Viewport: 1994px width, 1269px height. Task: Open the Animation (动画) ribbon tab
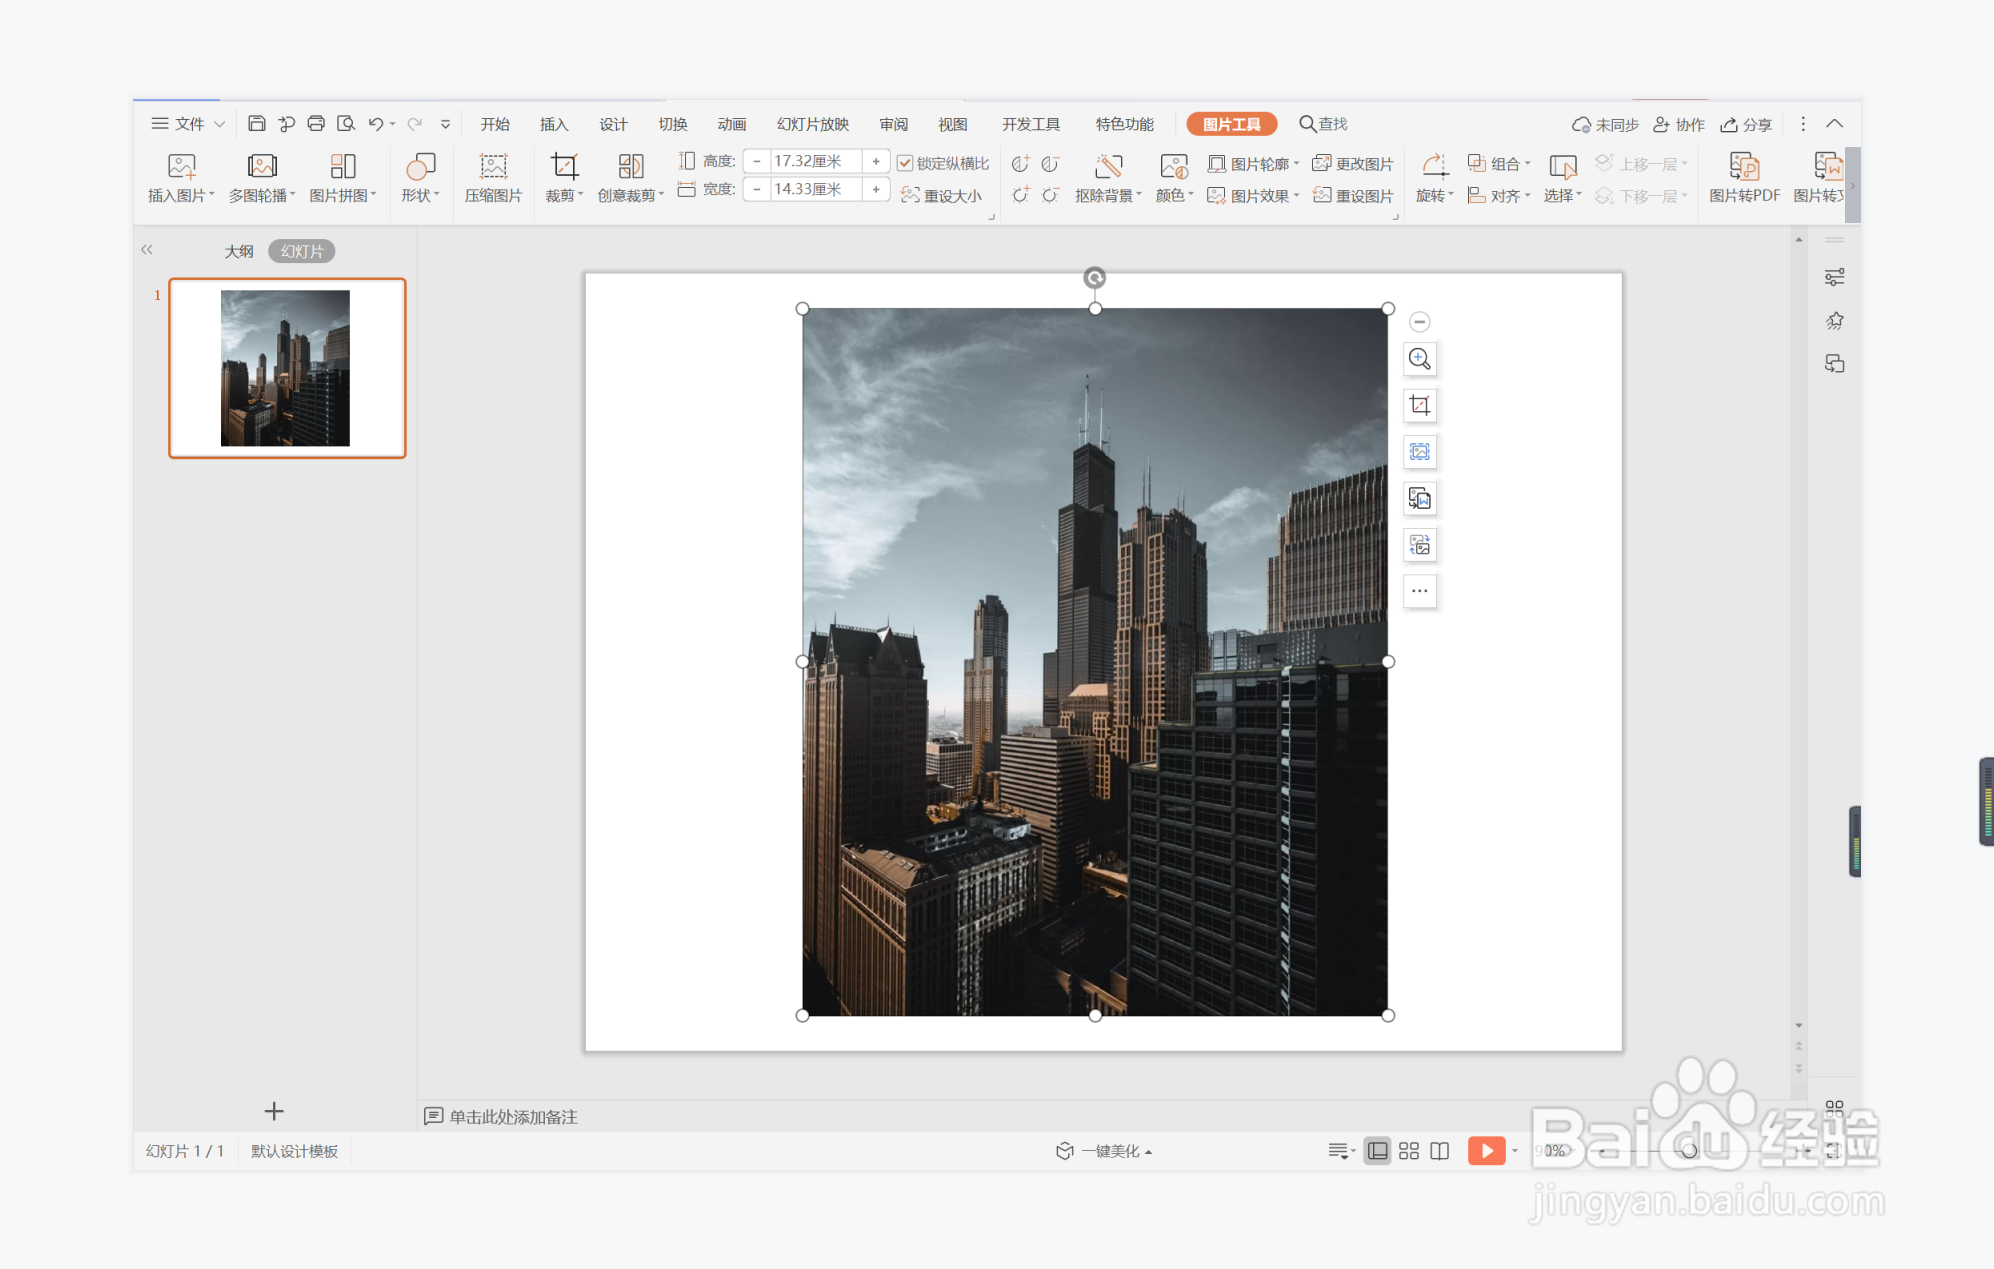pos(732,124)
